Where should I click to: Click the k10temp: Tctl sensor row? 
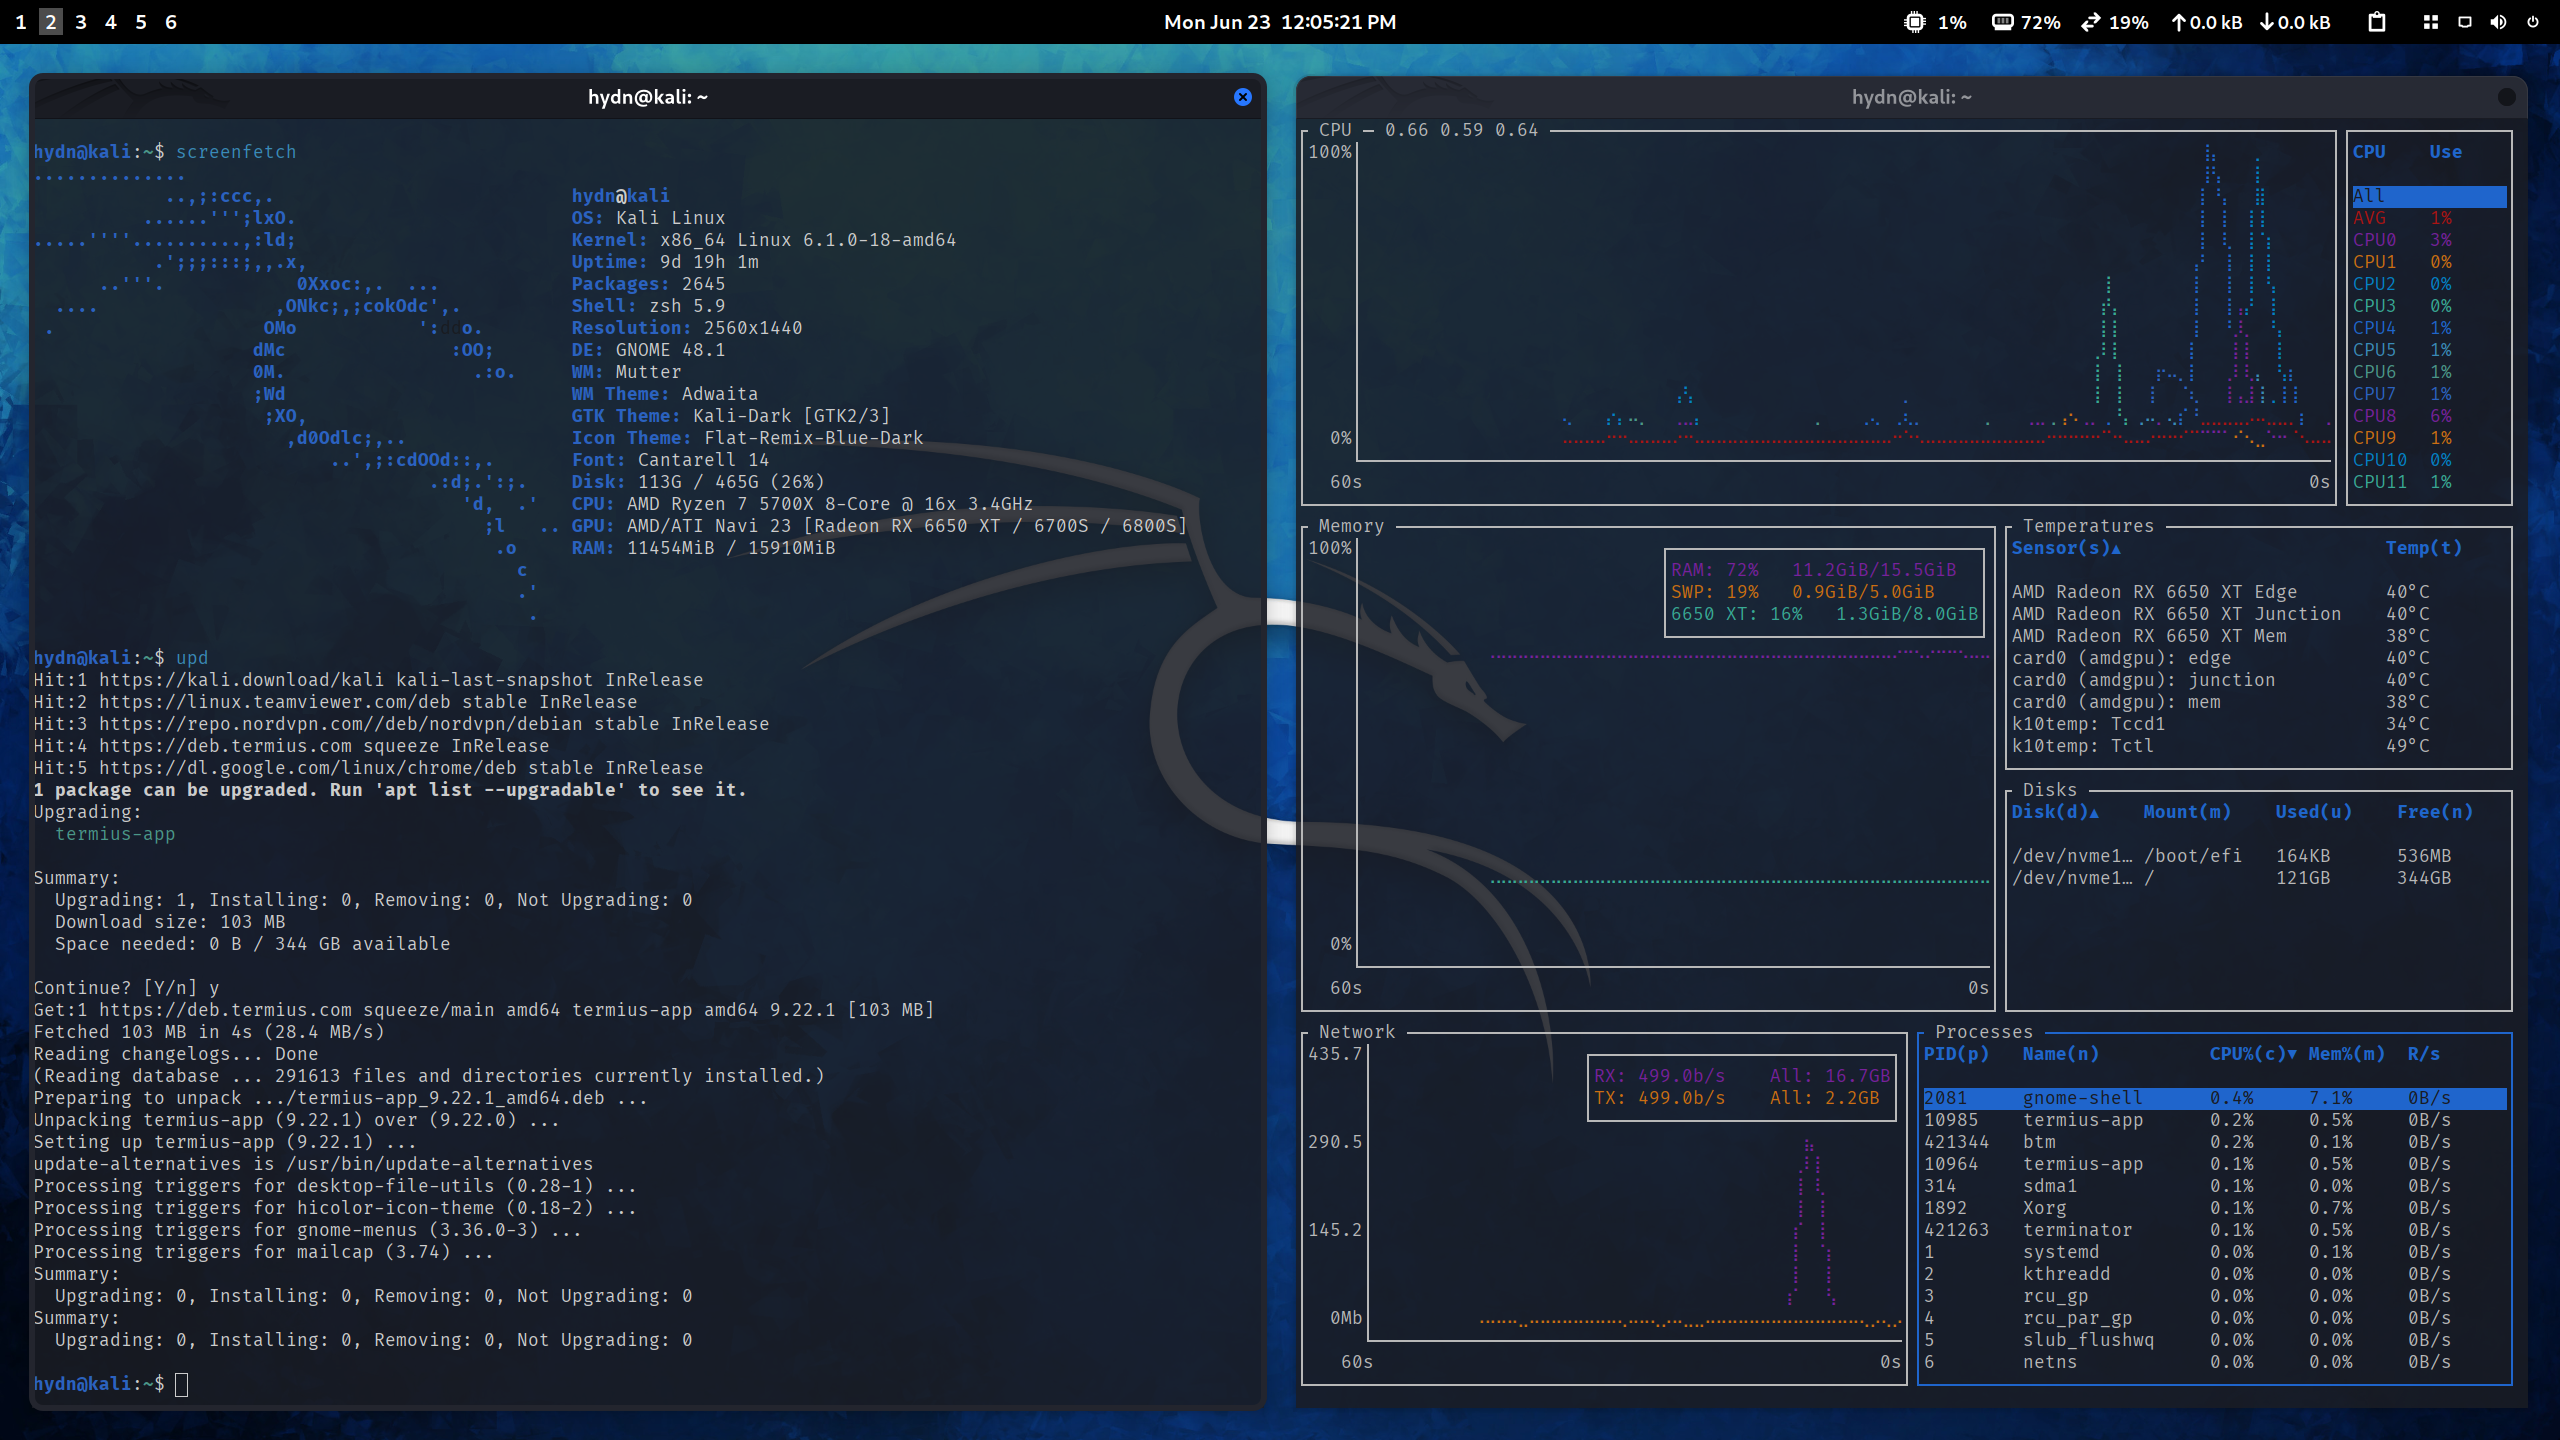(x=2259, y=746)
